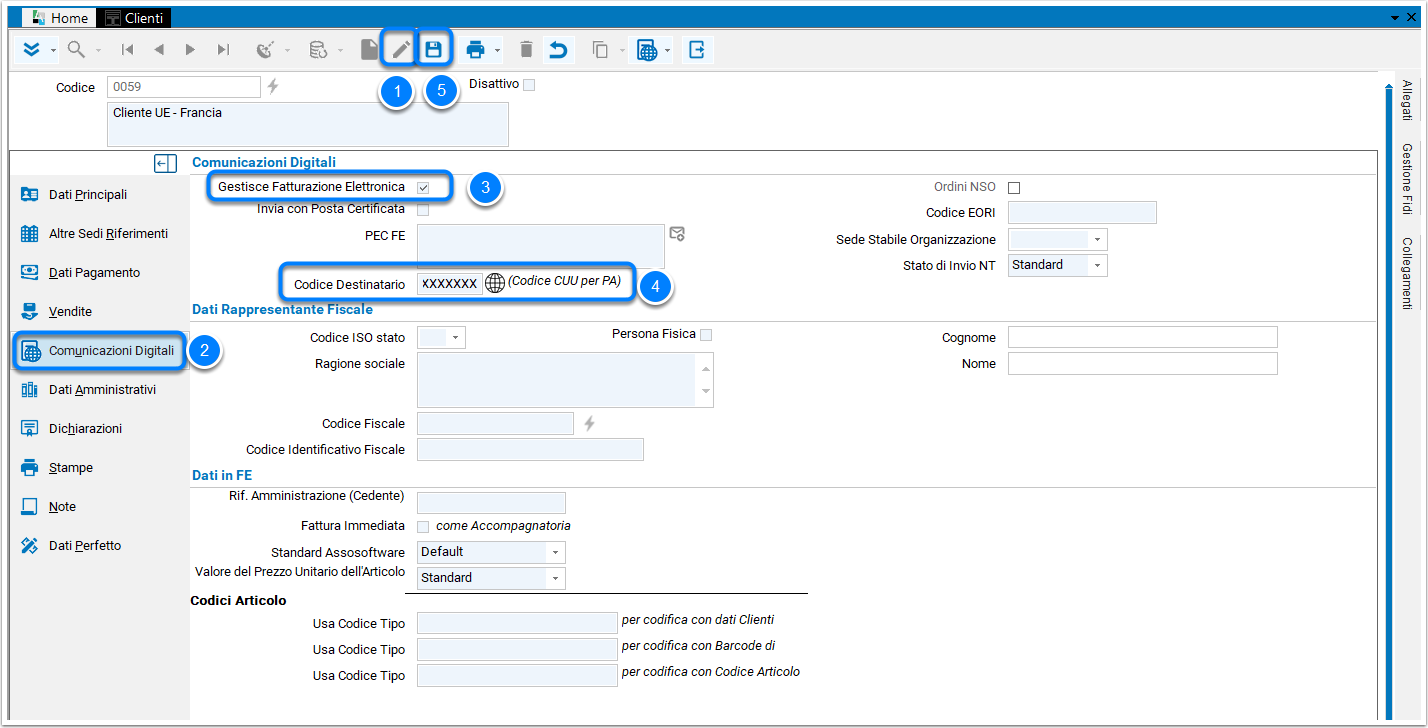
Task: Collapse the left sidebar with arrow icon
Action: 166,163
